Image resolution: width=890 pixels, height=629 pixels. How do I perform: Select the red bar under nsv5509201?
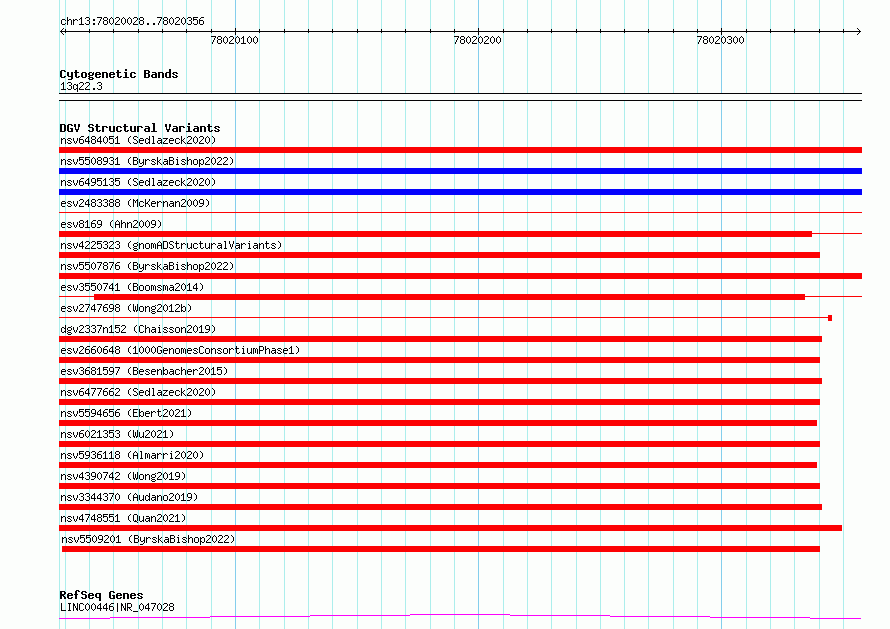click(440, 549)
